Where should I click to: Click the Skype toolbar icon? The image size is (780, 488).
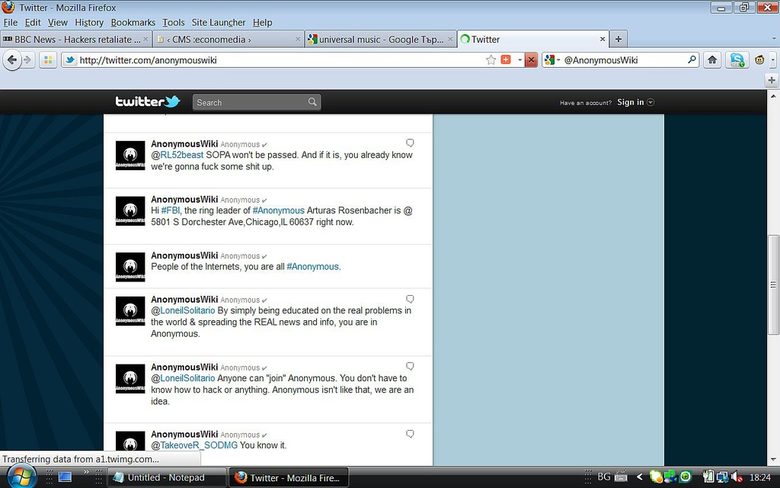pyautogui.click(x=737, y=60)
